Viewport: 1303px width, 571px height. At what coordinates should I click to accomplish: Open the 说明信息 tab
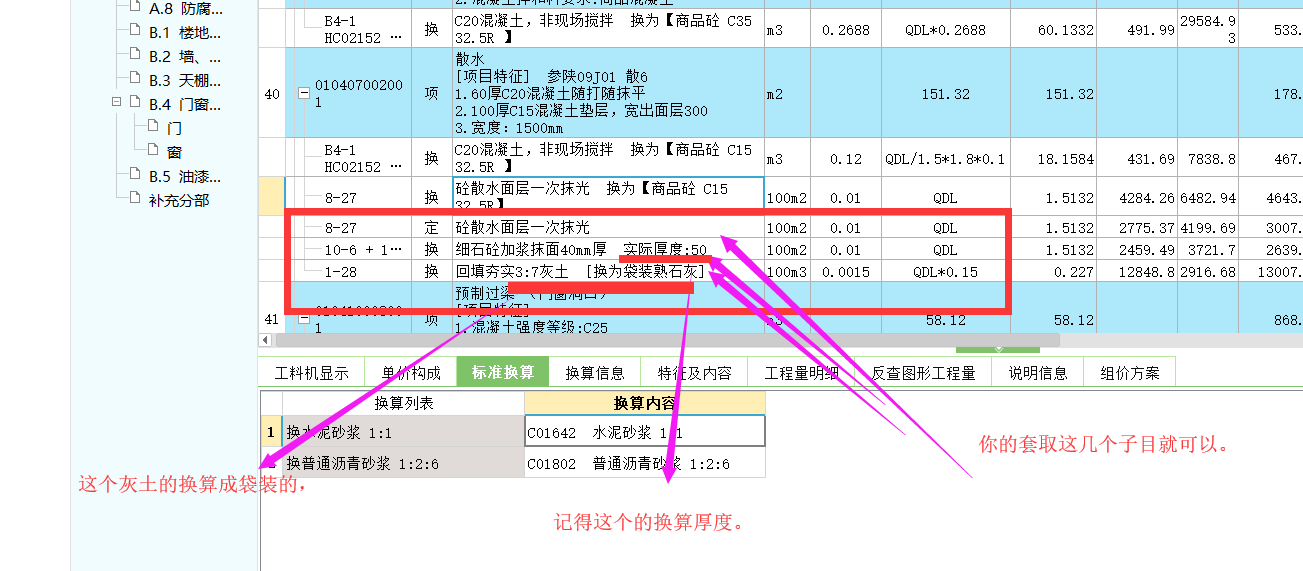coord(1038,373)
